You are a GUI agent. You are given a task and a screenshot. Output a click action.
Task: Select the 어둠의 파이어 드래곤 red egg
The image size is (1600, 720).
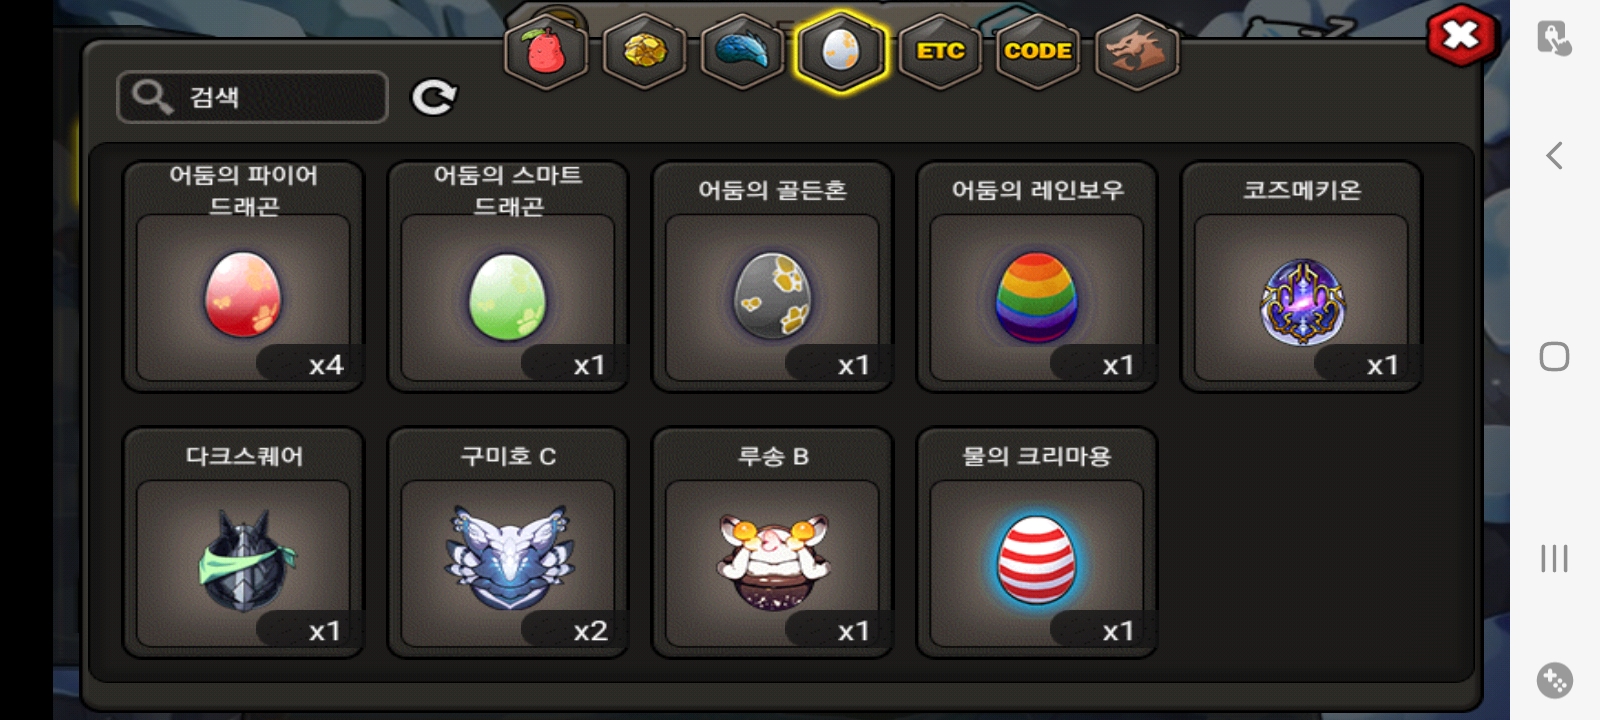(x=243, y=277)
